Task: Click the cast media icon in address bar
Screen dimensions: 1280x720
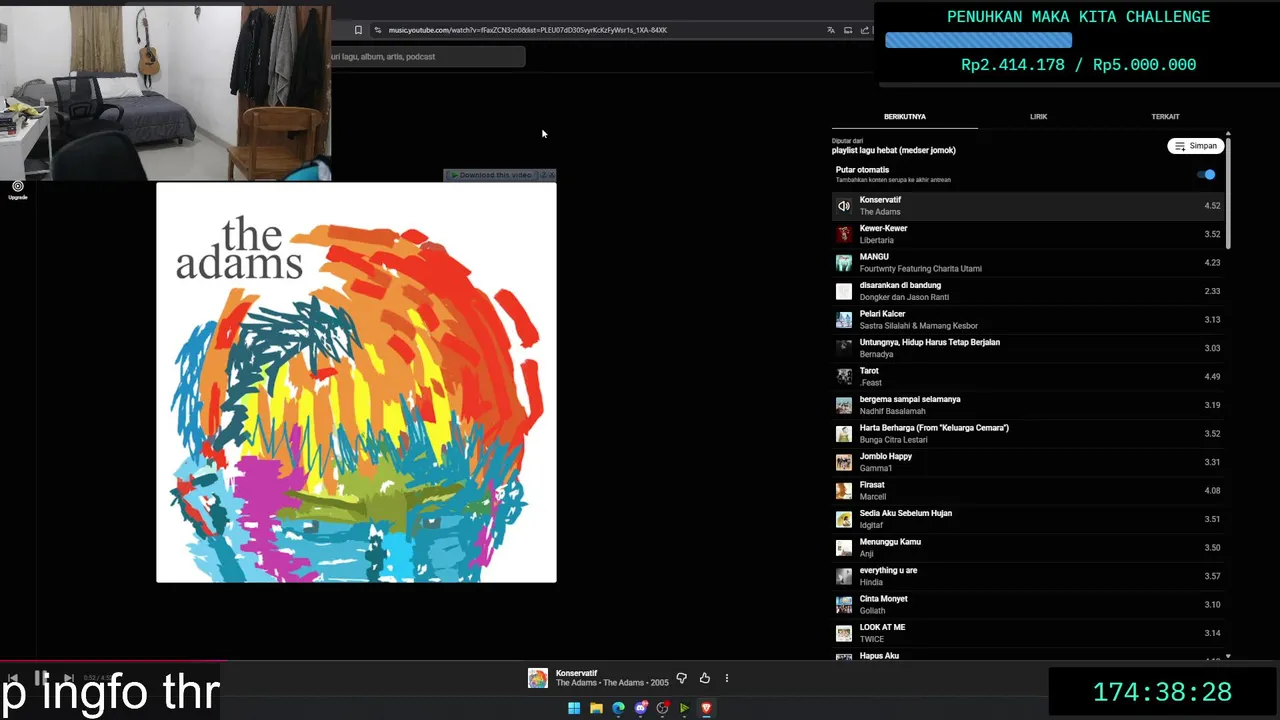Action: [848, 30]
